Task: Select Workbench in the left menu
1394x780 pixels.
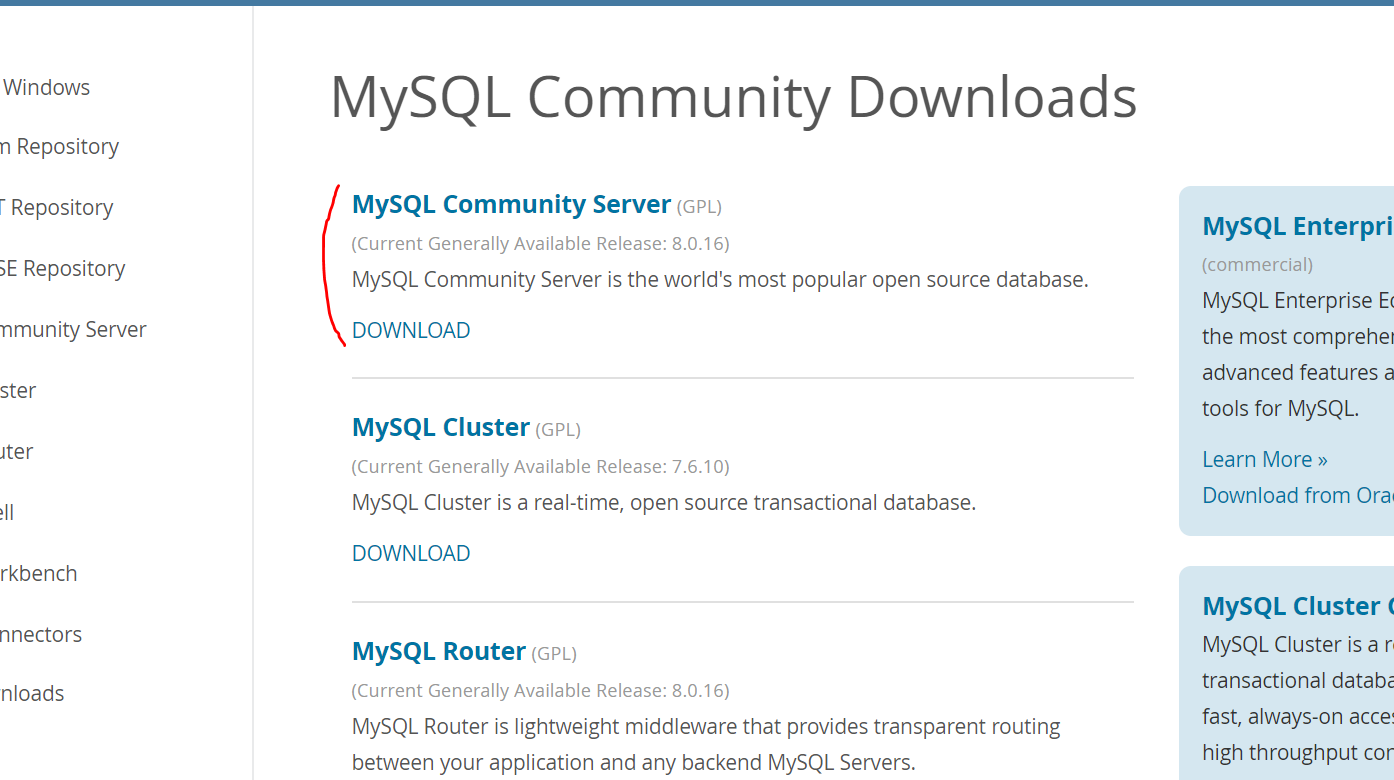Action: coord(39,573)
